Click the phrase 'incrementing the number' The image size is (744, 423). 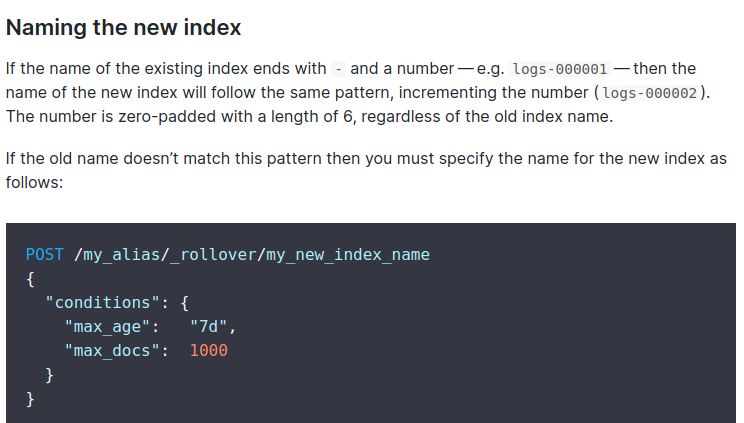[493, 93]
